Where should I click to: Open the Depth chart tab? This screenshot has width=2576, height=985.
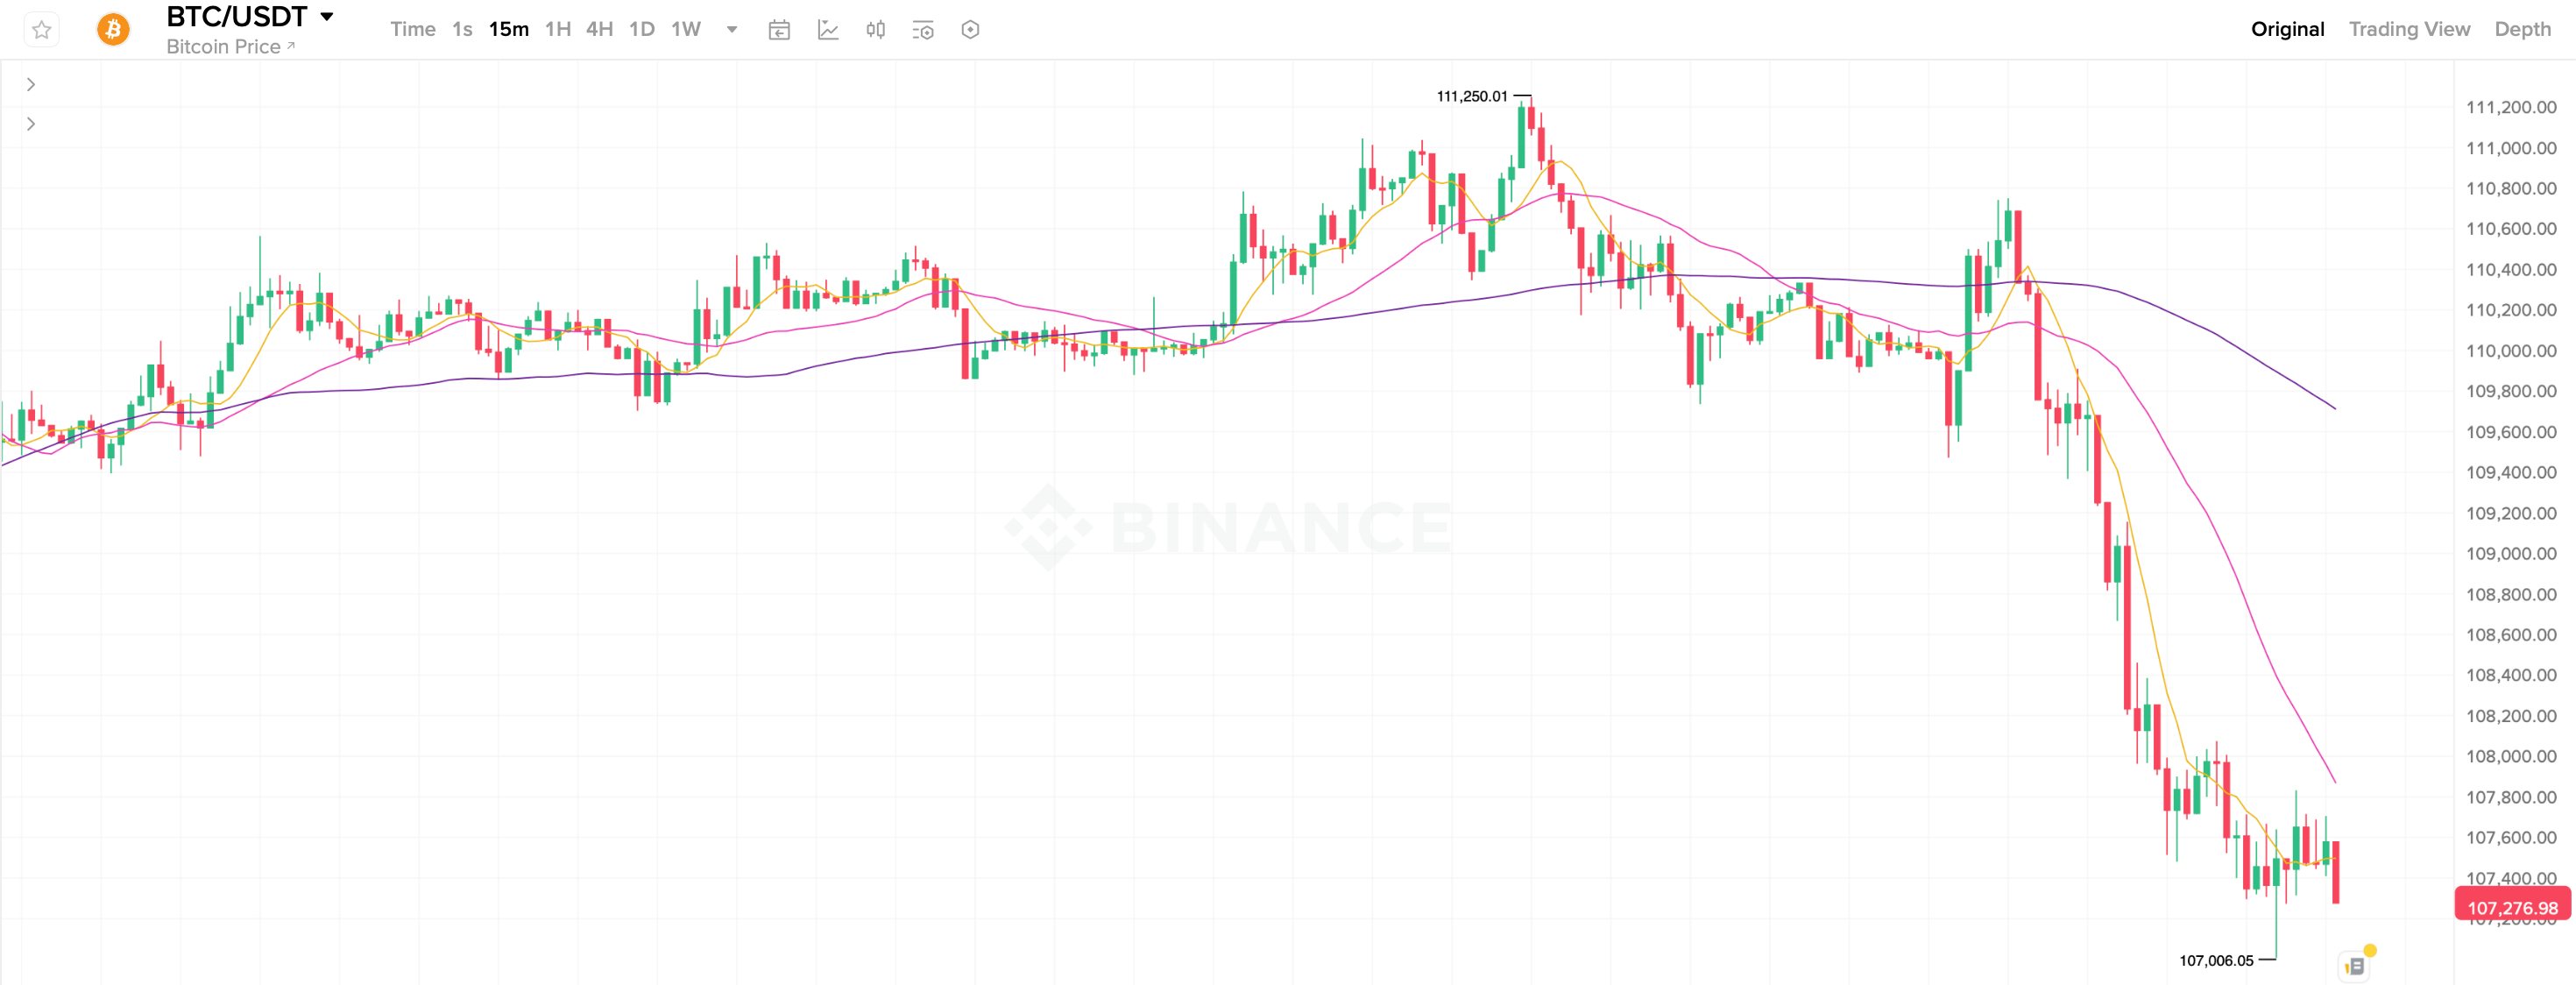pos(2522,30)
